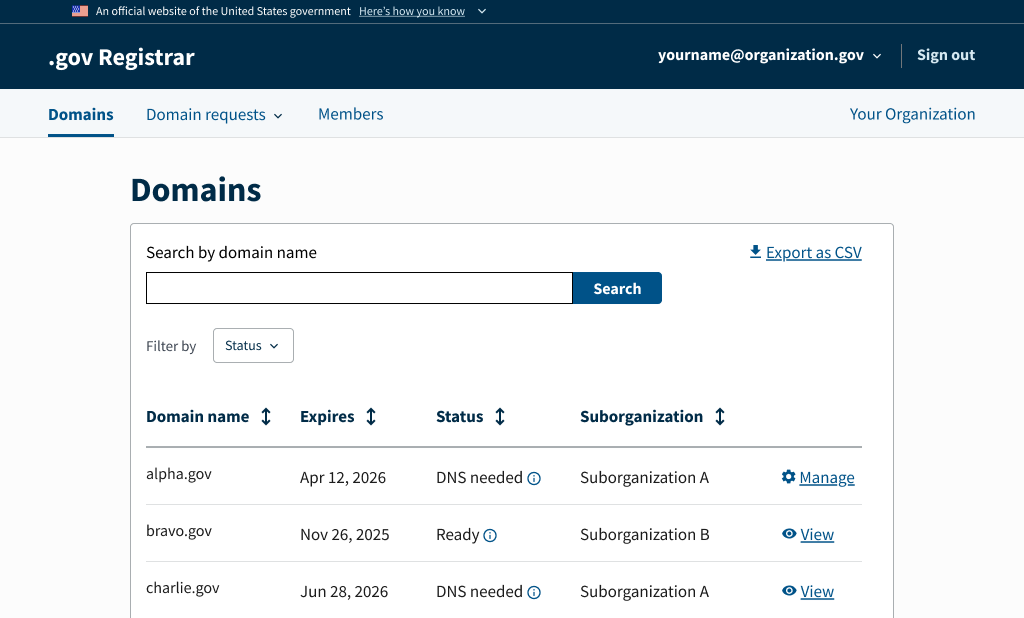Click the US flag icon in banner
Screen dimensions: 1024x618
point(80,11)
